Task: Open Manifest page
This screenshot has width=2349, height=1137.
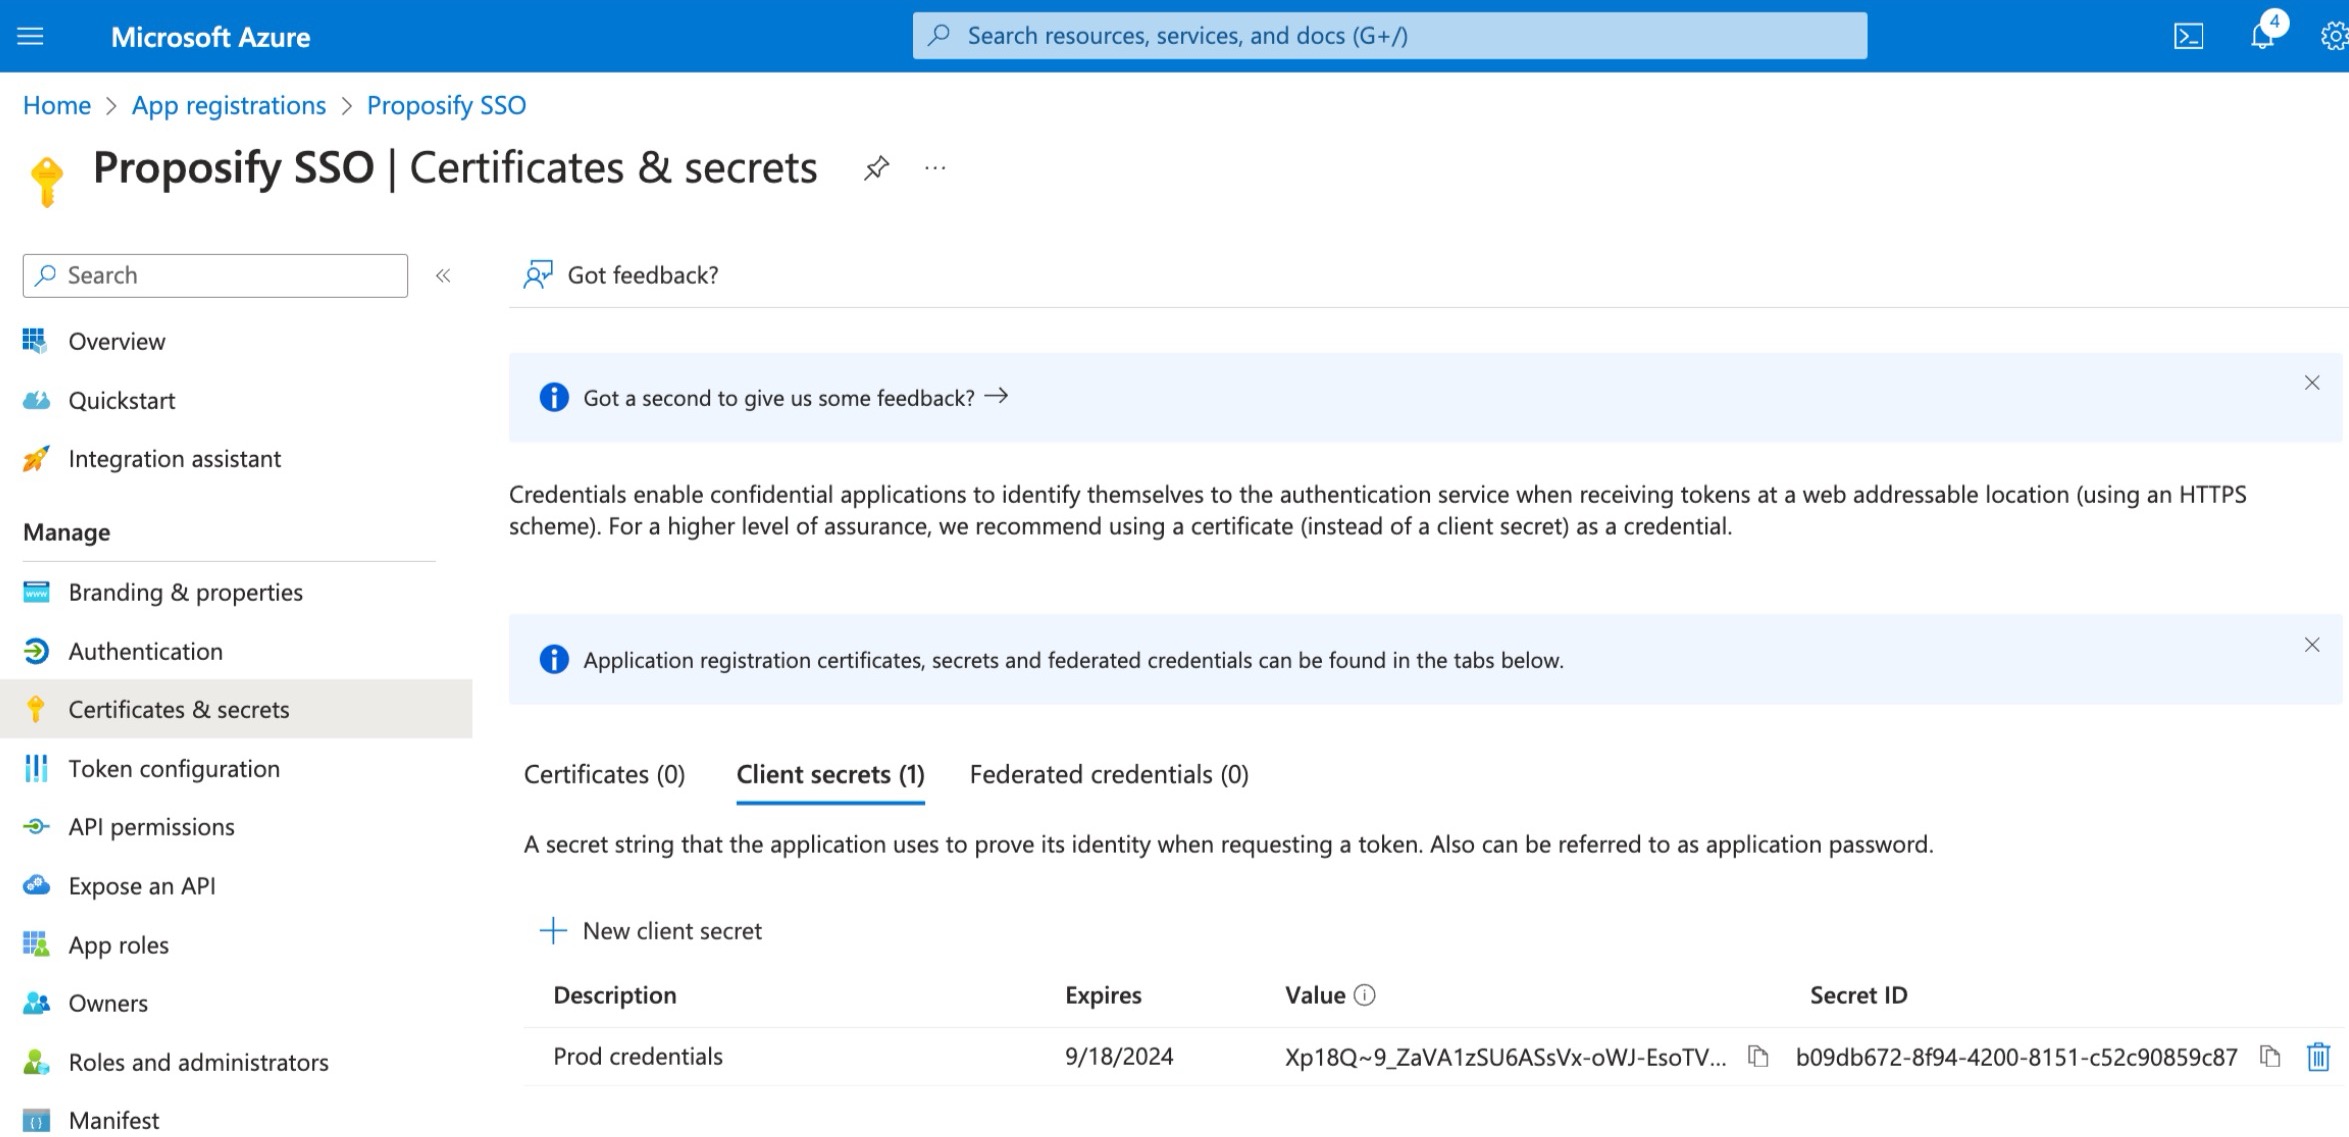Action: [x=113, y=1121]
